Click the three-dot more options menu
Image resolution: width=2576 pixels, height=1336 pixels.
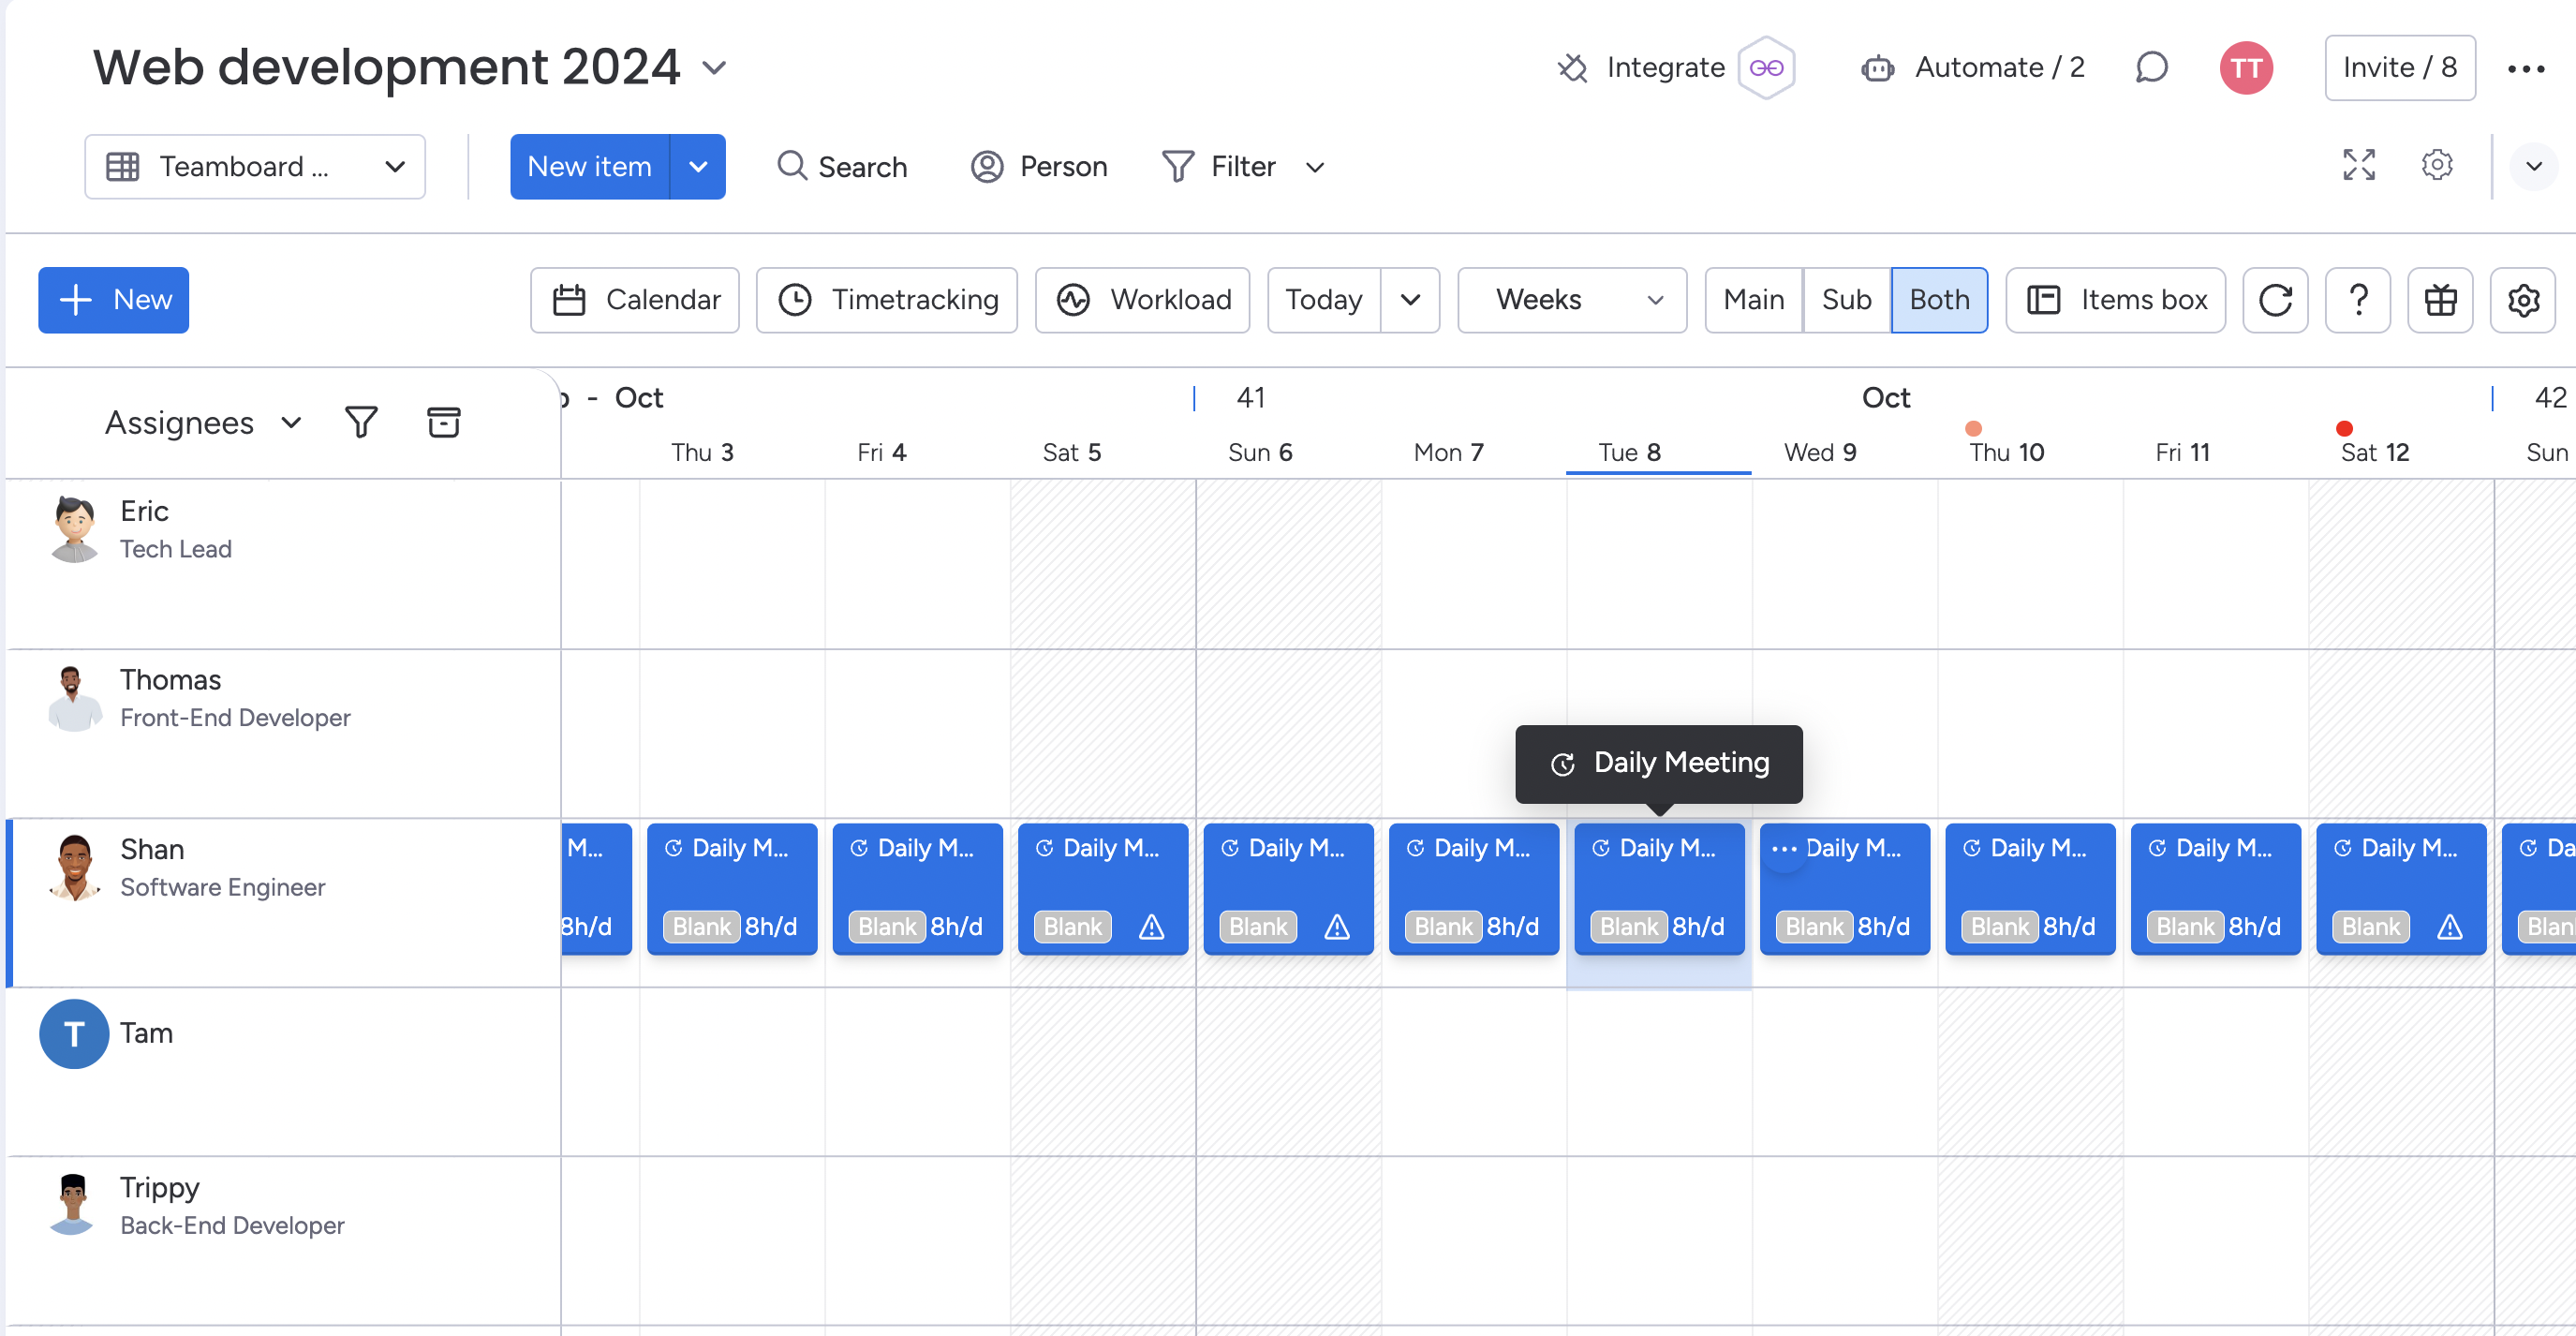(x=2525, y=68)
